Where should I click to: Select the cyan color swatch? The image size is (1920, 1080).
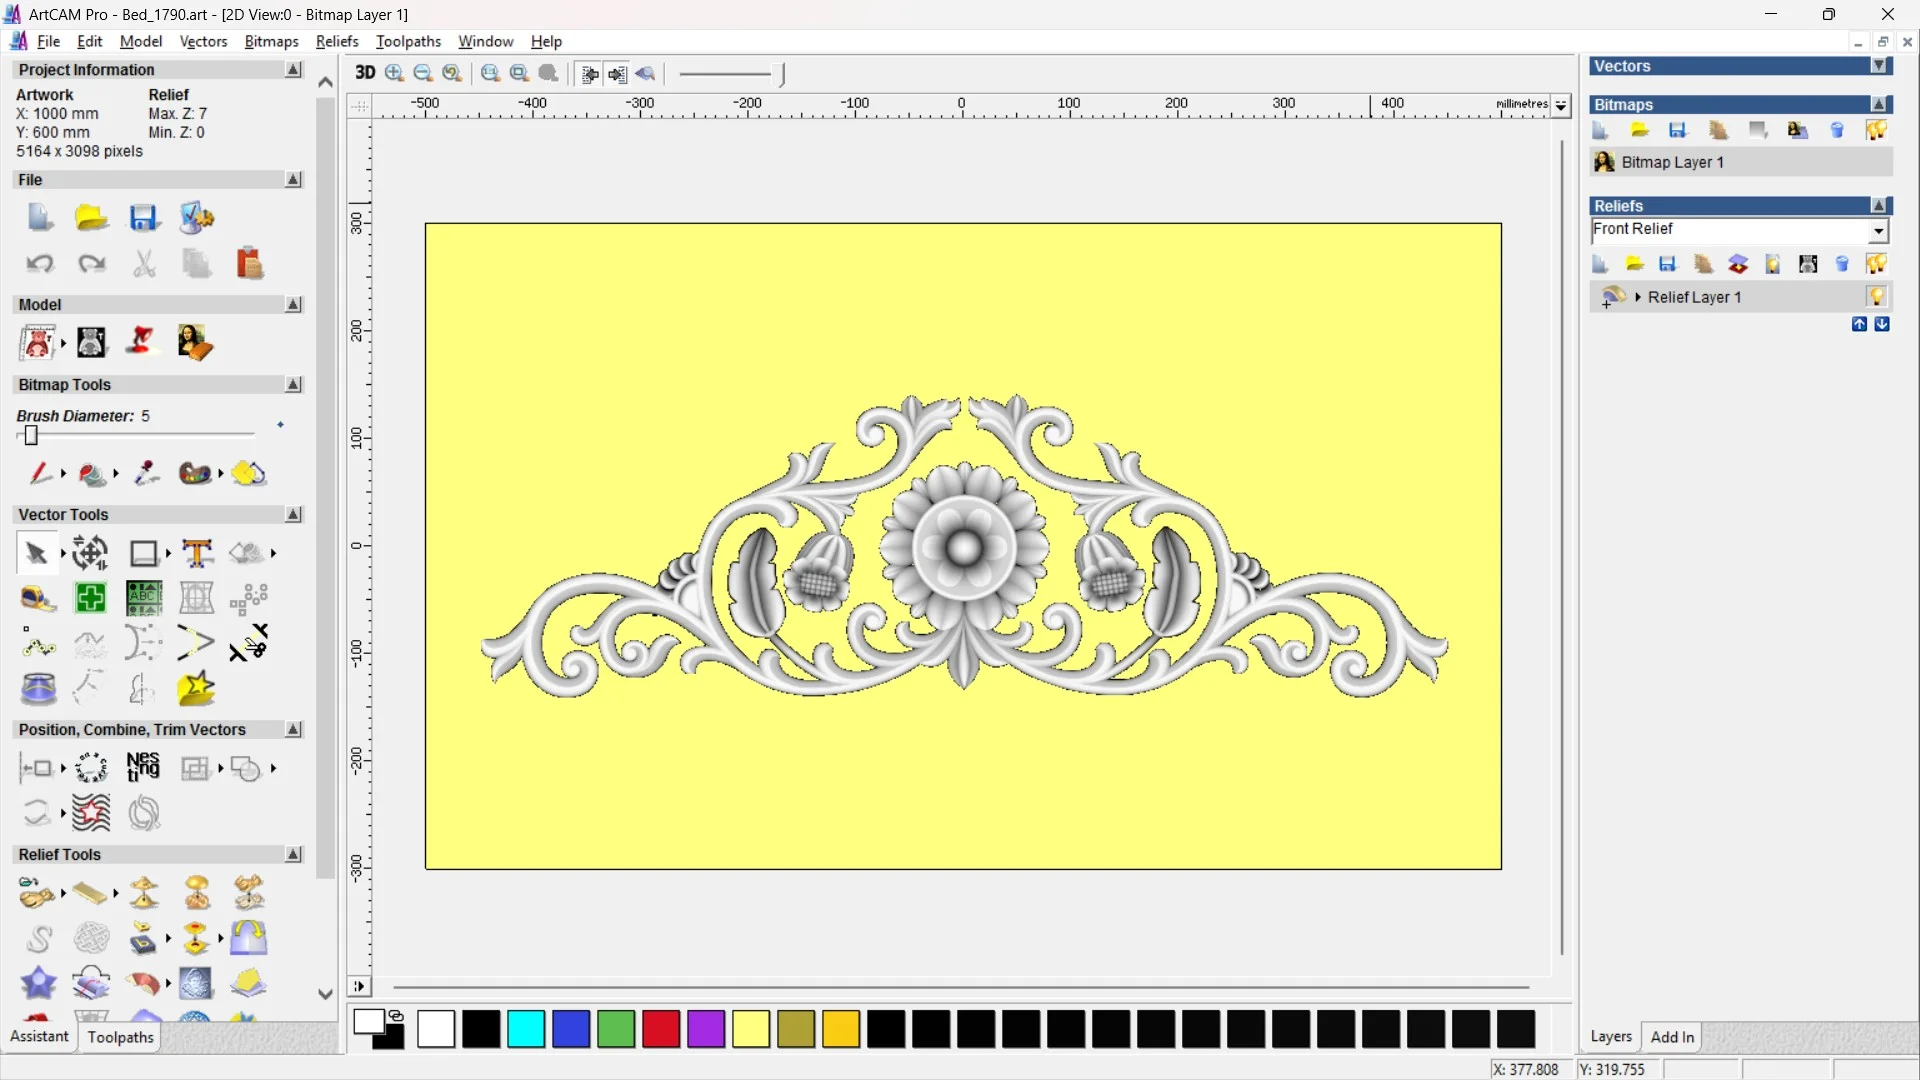pyautogui.click(x=526, y=1029)
